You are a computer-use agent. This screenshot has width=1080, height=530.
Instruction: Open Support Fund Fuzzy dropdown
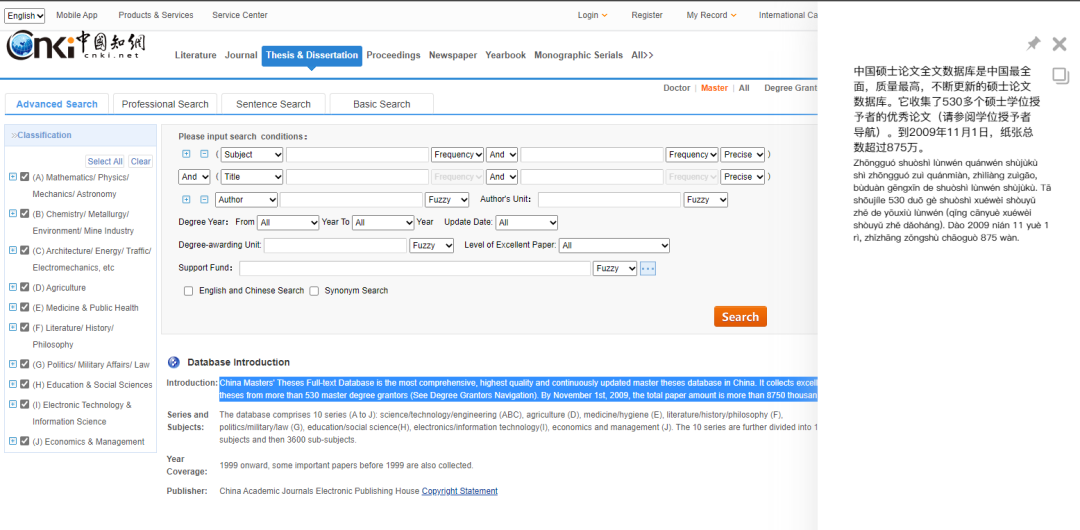(x=615, y=269)
